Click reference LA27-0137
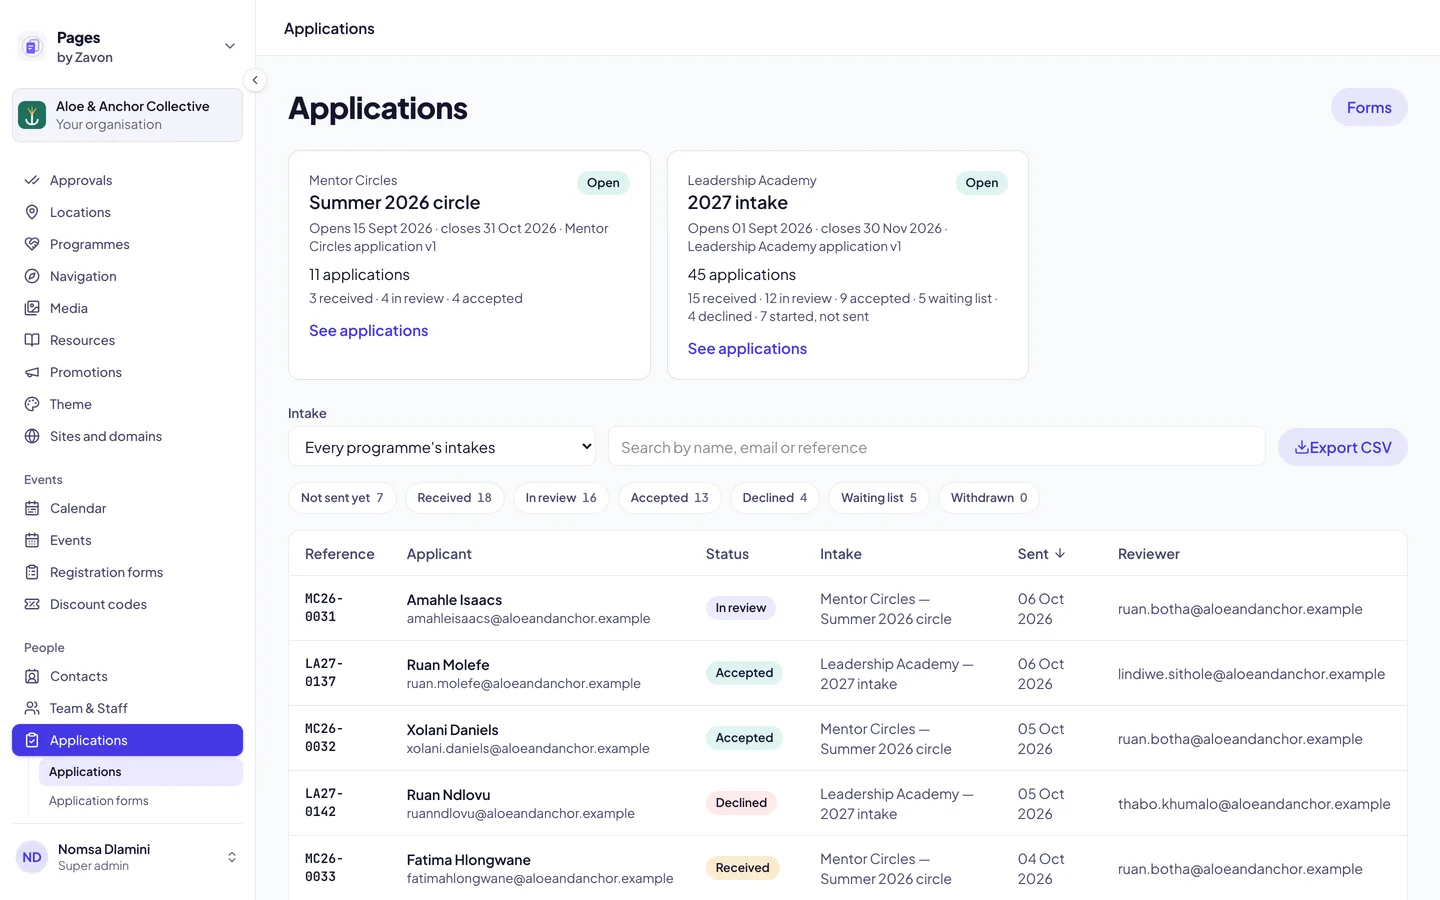Screen dimensions: 1440x900 click(324, 673)
